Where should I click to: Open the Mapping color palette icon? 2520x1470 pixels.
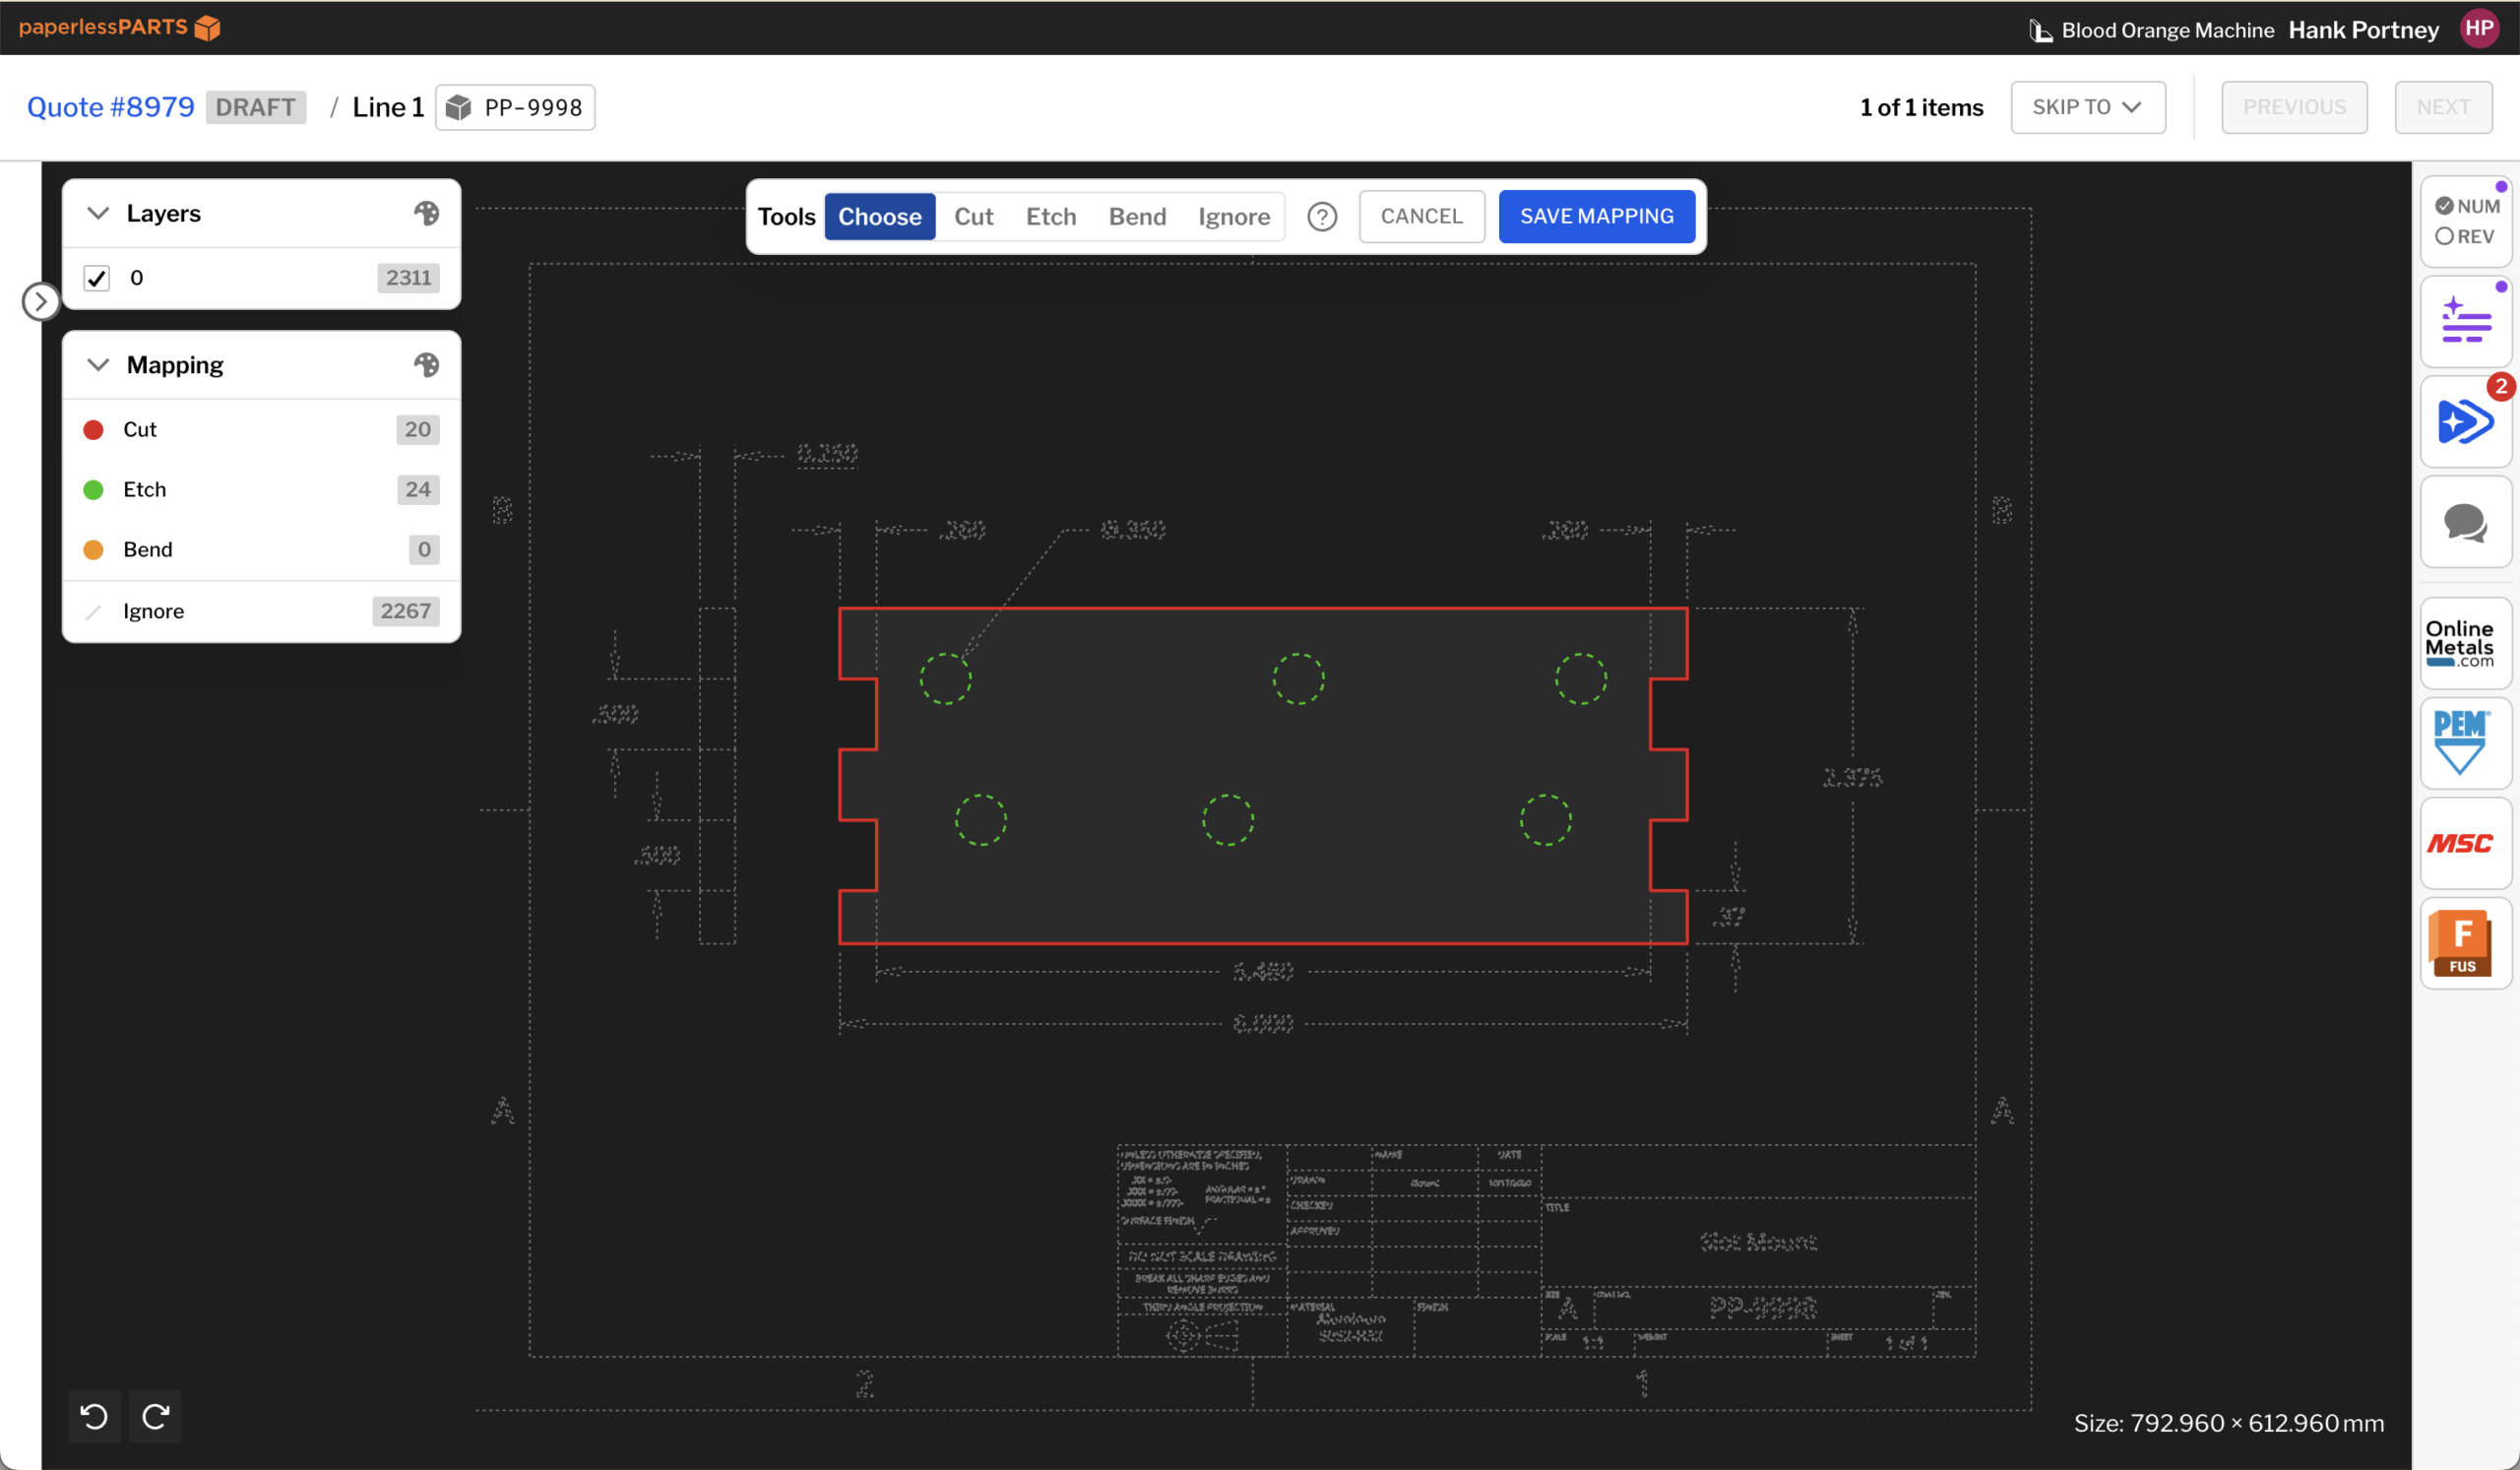426,365
